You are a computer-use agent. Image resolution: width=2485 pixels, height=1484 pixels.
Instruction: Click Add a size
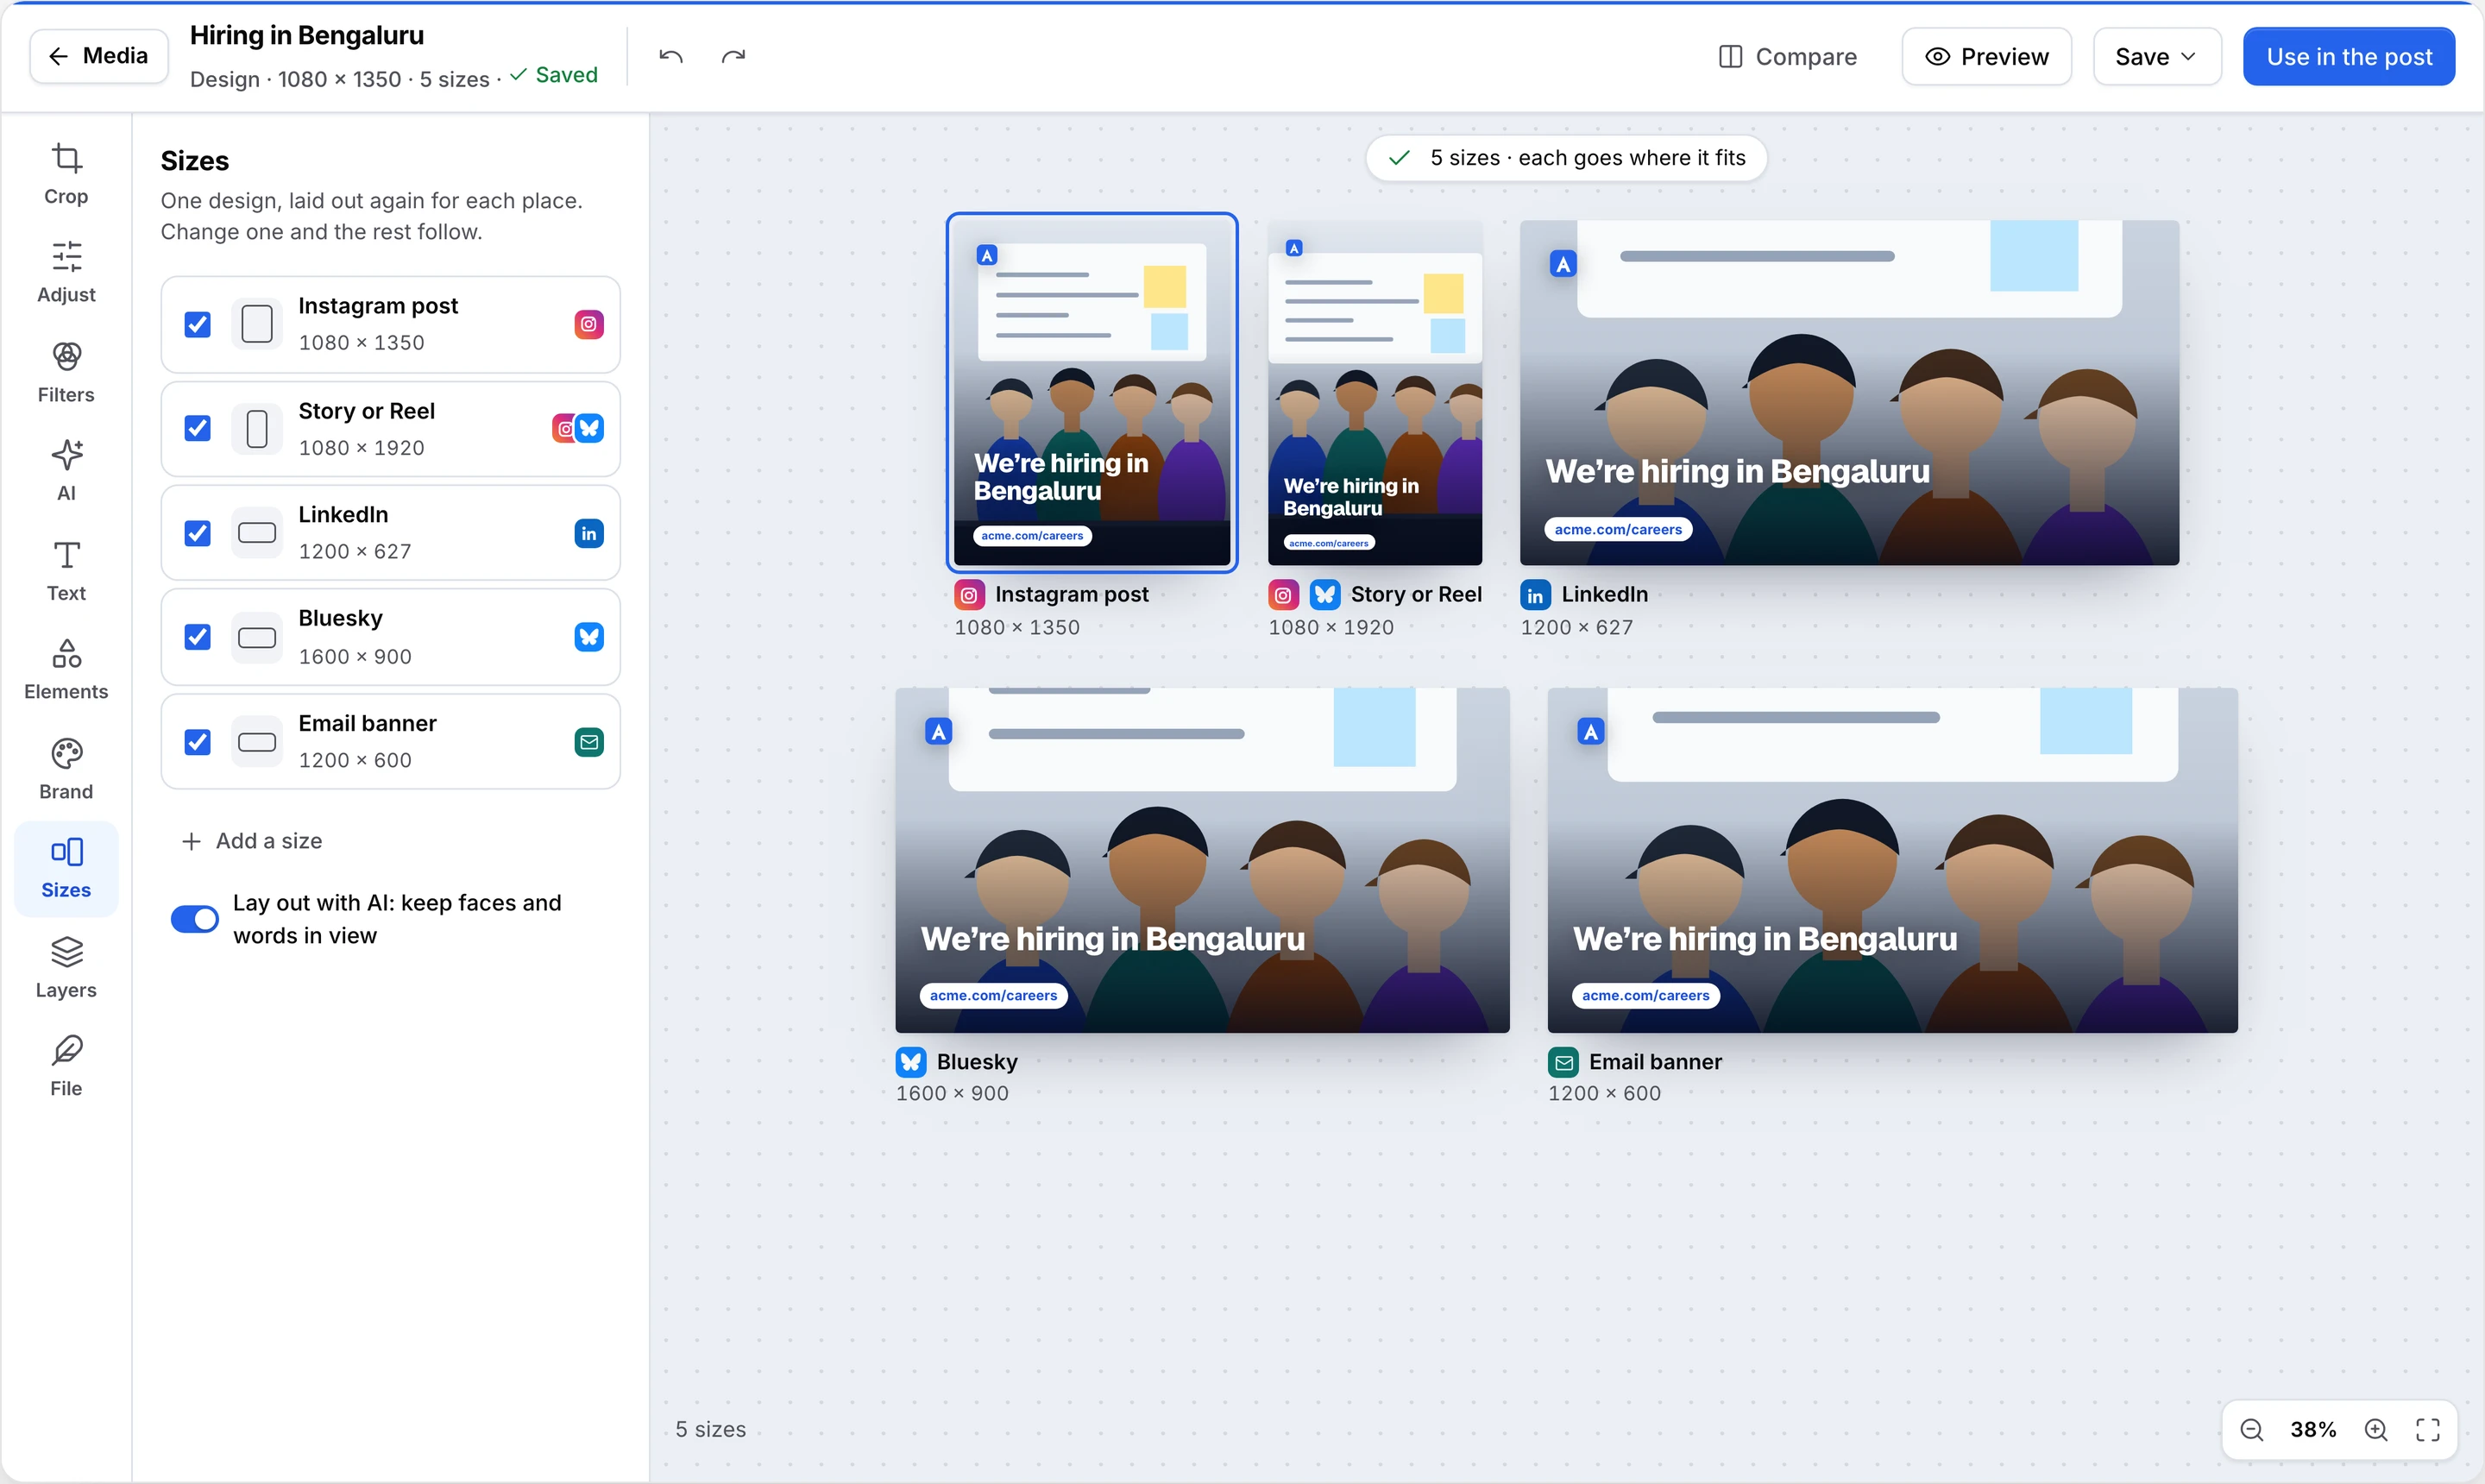click(x=252, y=841)
